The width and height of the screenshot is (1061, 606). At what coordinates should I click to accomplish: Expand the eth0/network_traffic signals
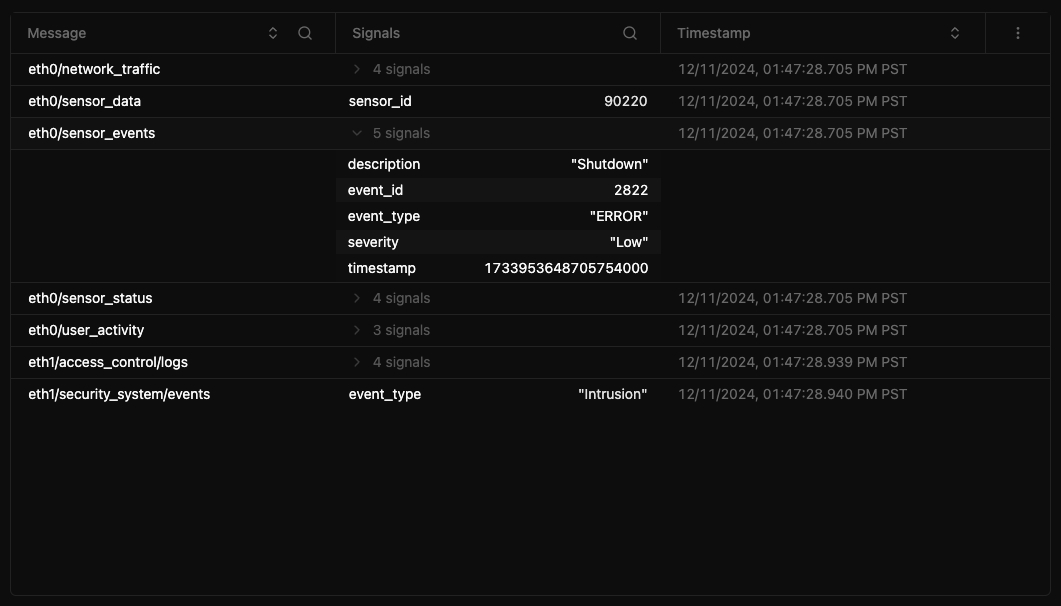click(357, 69)
